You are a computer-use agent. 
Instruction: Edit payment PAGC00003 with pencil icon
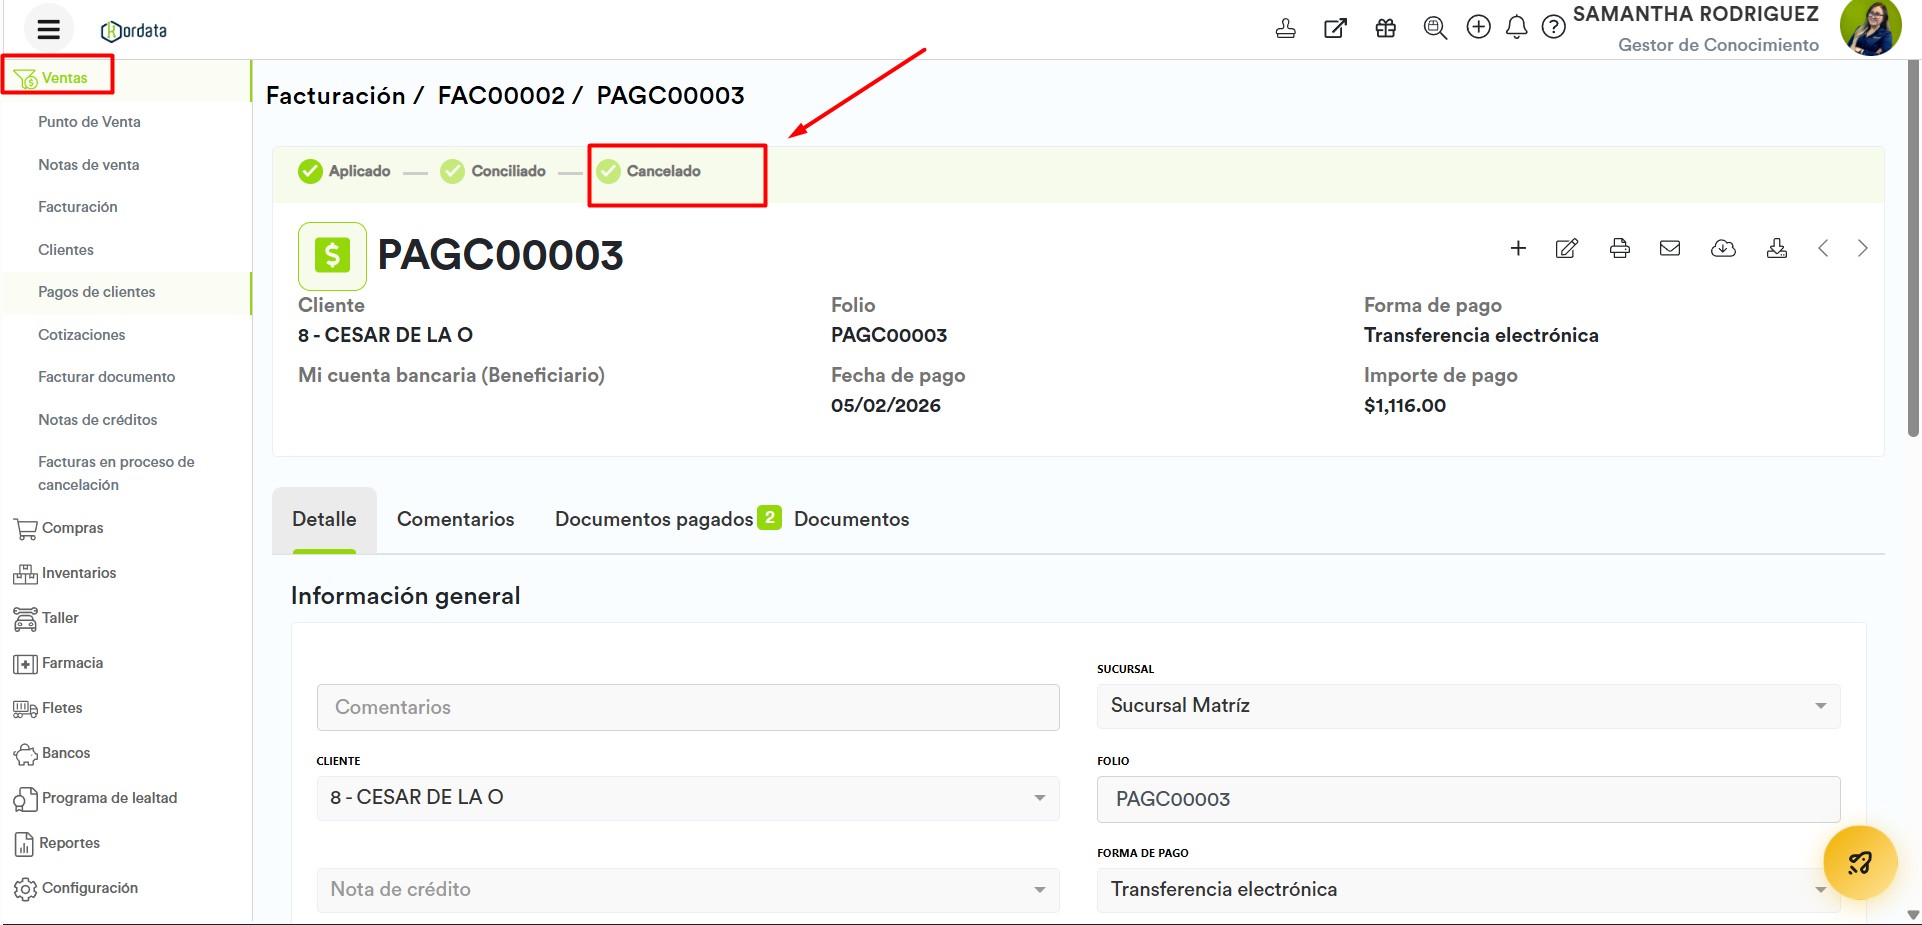coord(1567,248)
